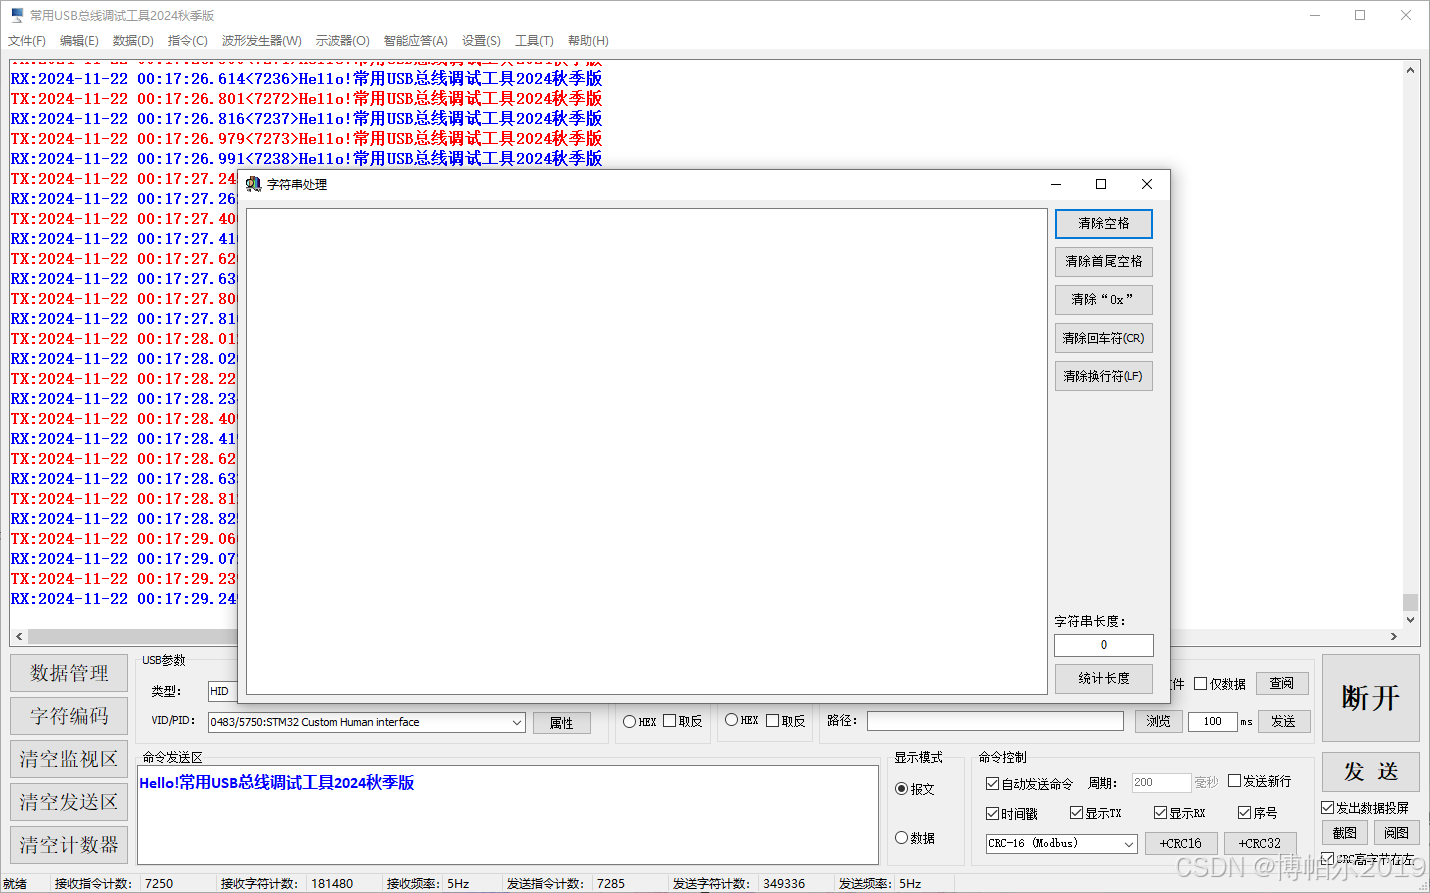Open the 波形发生器(W) menu
Image resolution: width=1430 pixels, height=893 pixels.
point(262,41)
